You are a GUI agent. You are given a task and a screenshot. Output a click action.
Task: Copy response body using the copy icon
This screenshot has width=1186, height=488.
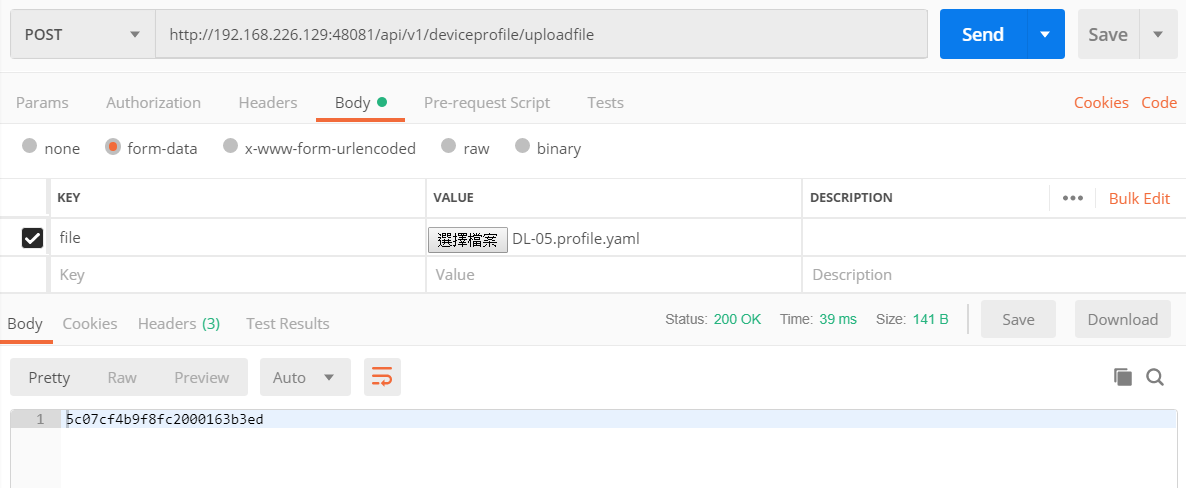(x=1123, y=377)
